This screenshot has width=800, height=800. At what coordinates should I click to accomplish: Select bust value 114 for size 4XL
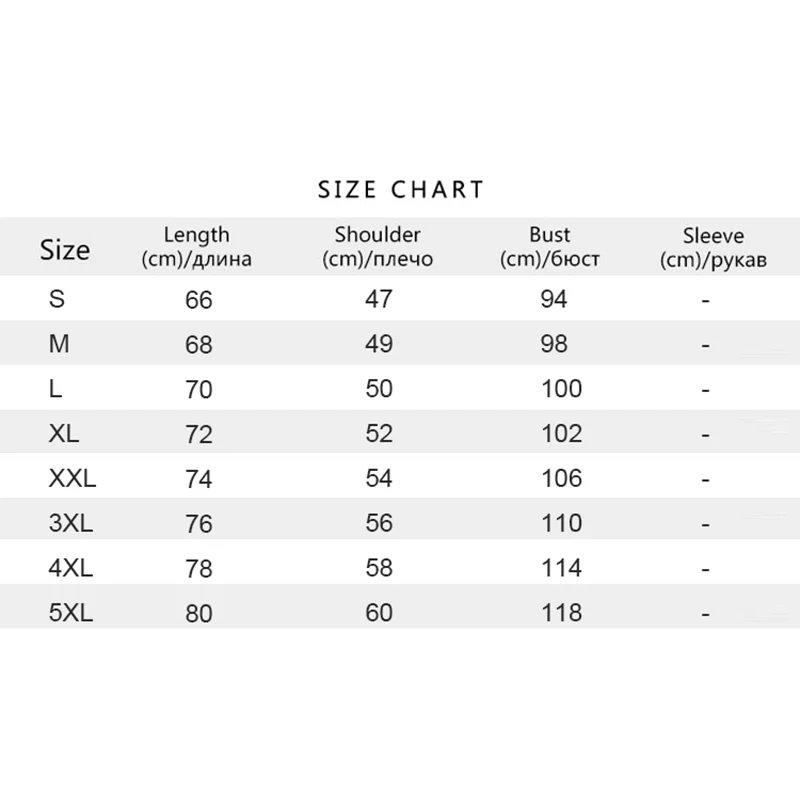[x=561, y=569]
